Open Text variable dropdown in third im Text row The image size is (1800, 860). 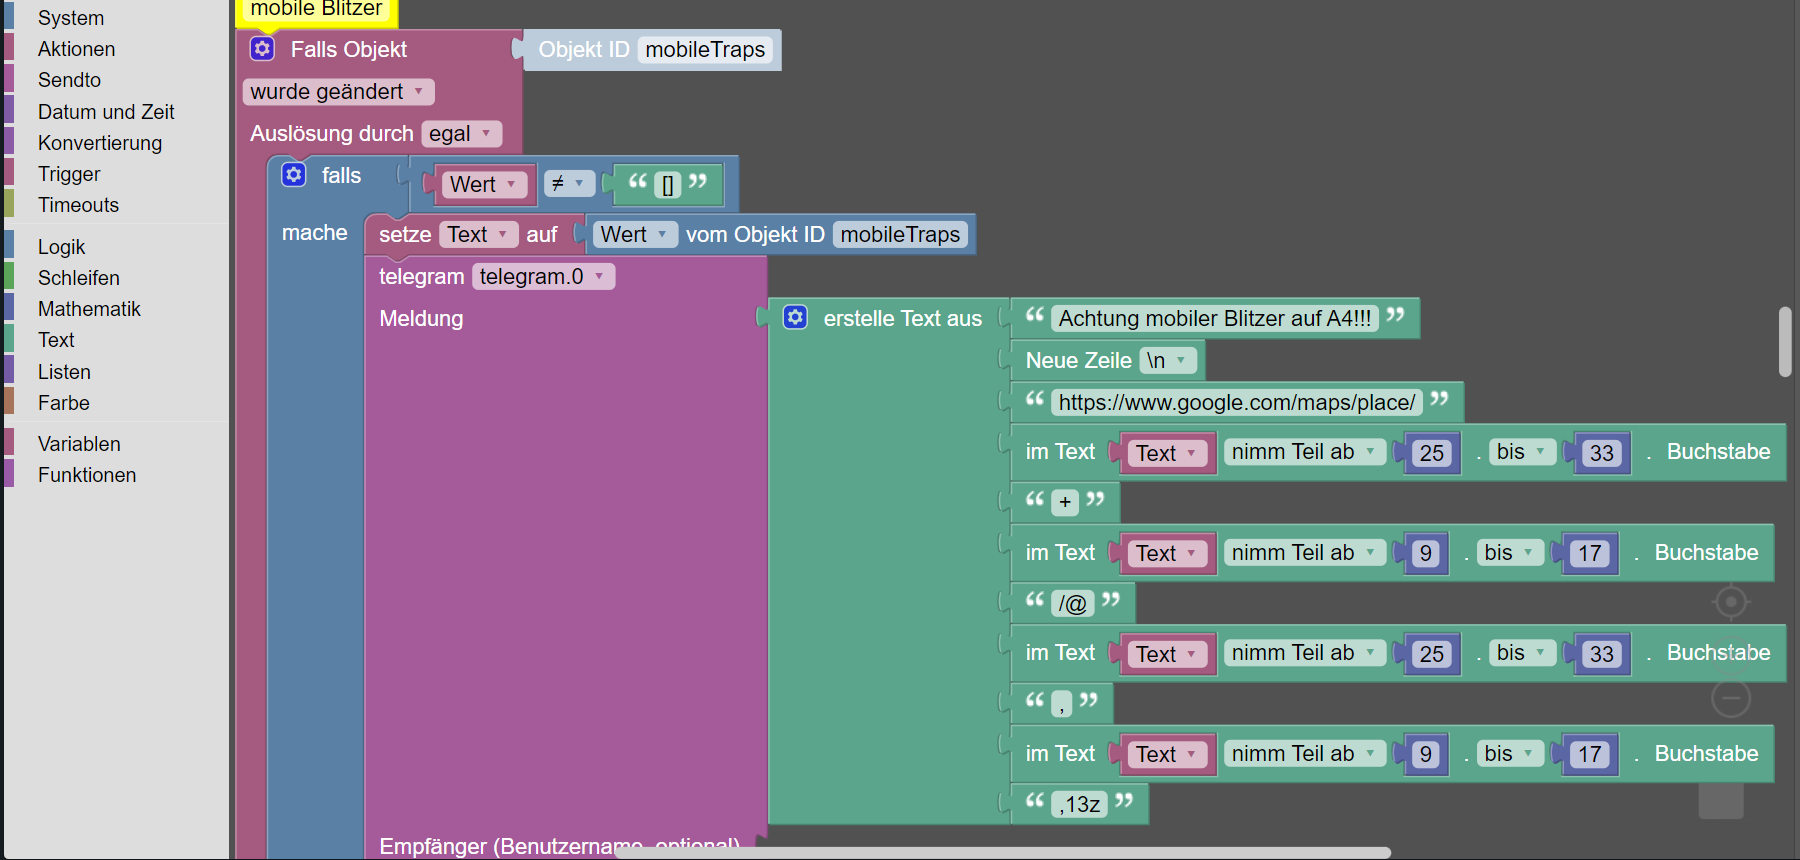pyautogui.click(x=1167, y=654)
